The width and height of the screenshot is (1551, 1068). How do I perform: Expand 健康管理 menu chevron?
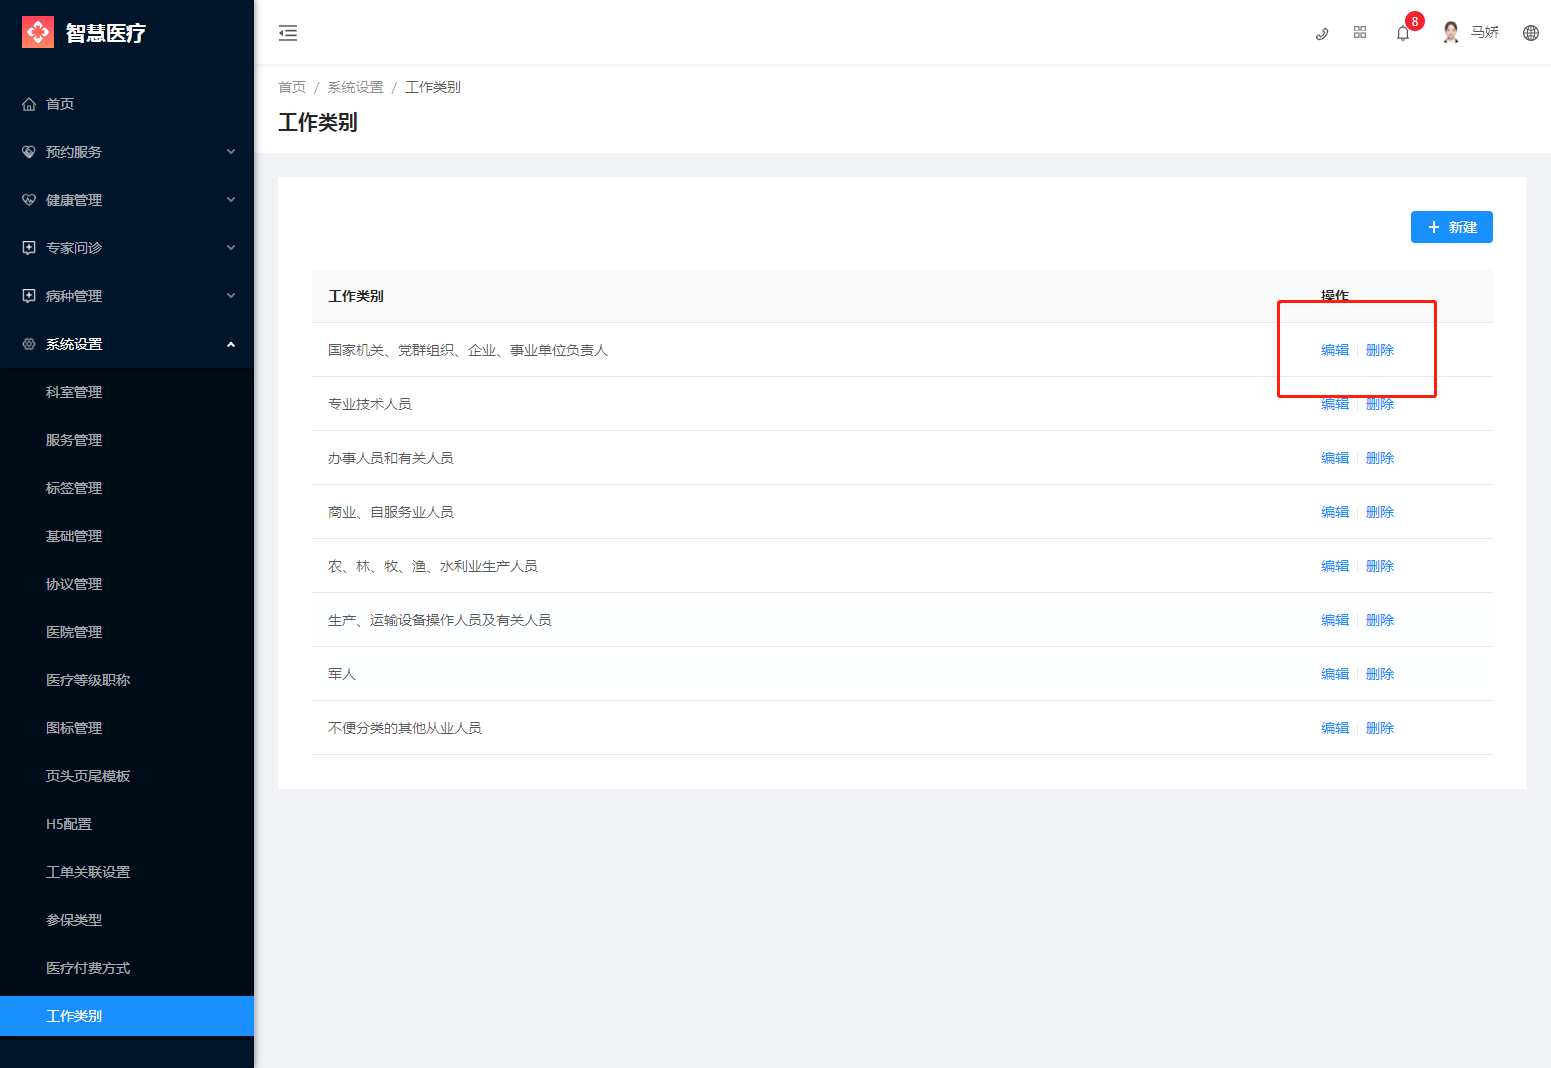(231, 200)
